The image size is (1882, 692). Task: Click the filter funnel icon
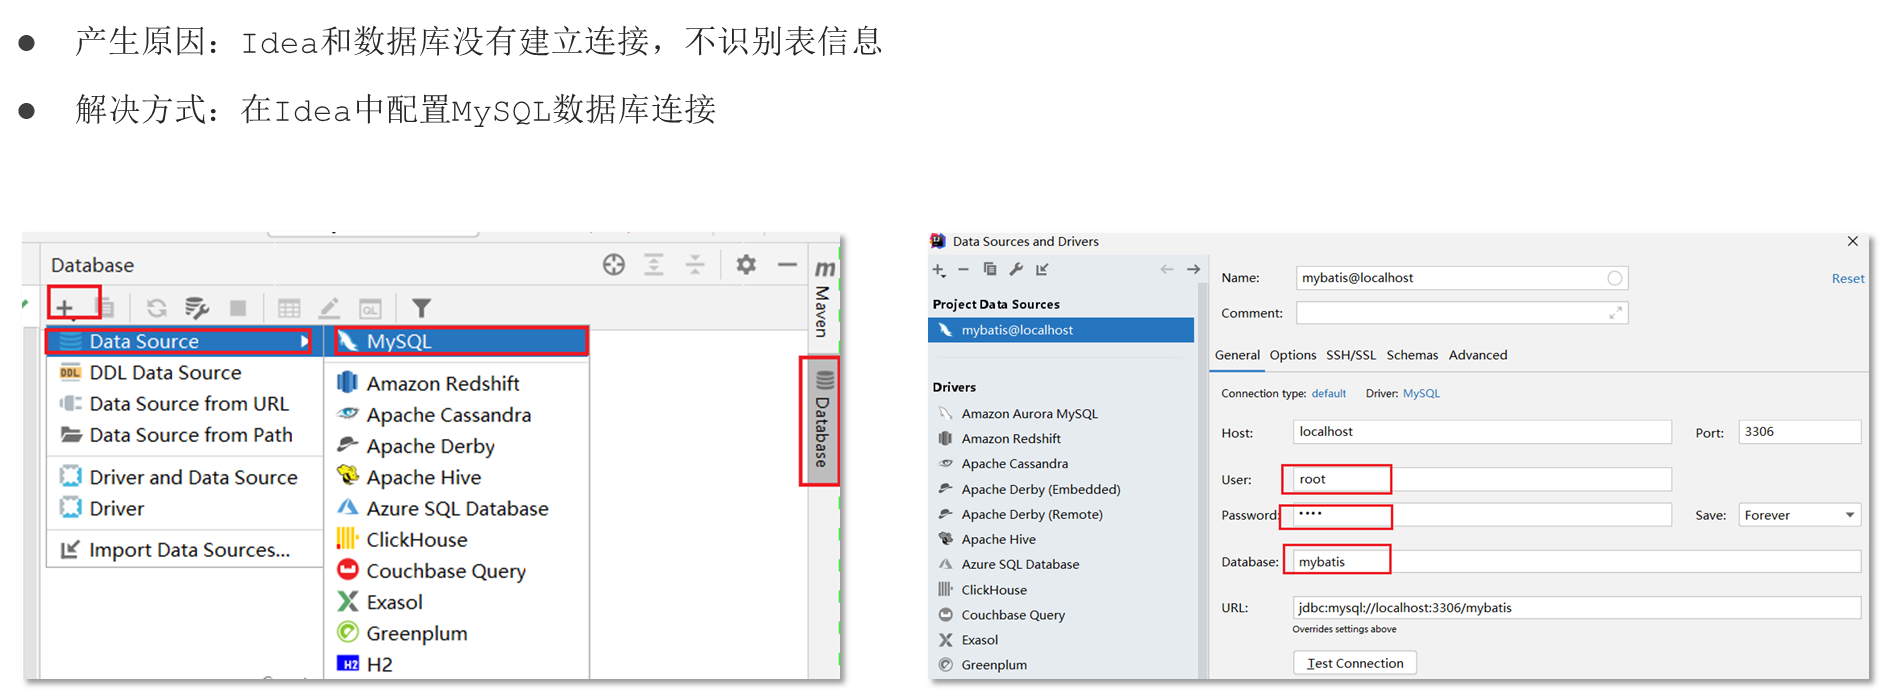(422, 308)
